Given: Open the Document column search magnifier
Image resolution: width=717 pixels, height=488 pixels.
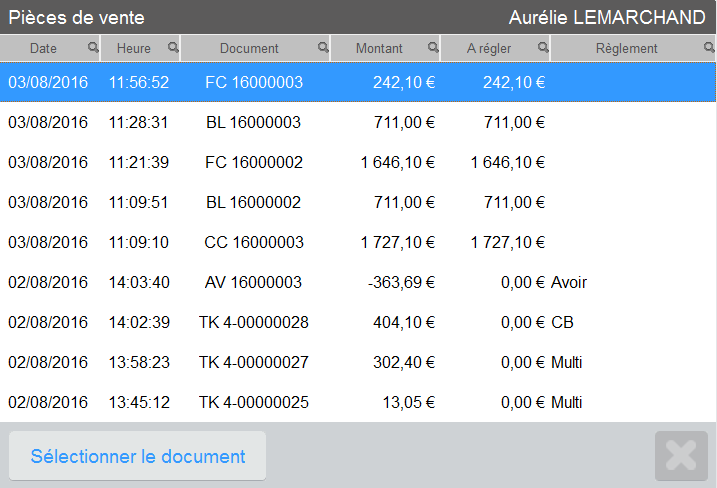Looking at the screenshot, I should [x=323, y=47].
